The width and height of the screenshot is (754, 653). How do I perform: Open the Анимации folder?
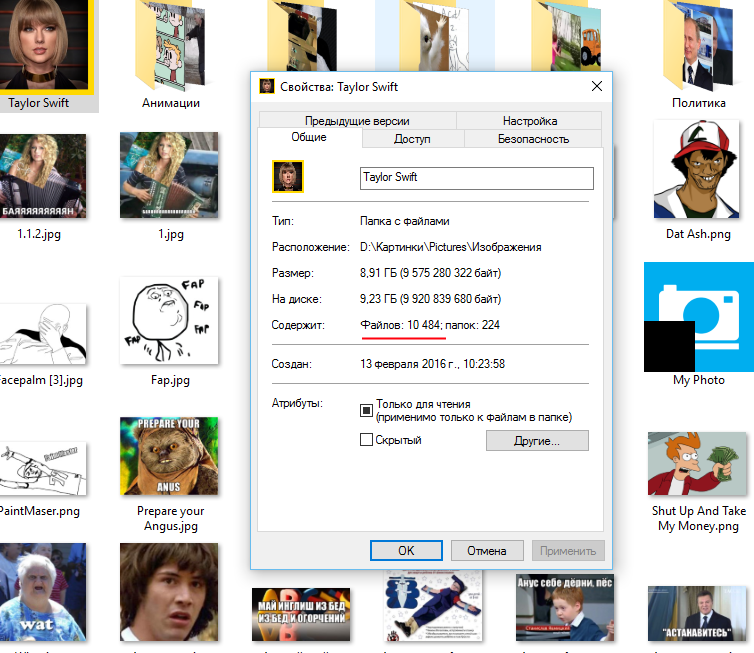tap(170, 45)
